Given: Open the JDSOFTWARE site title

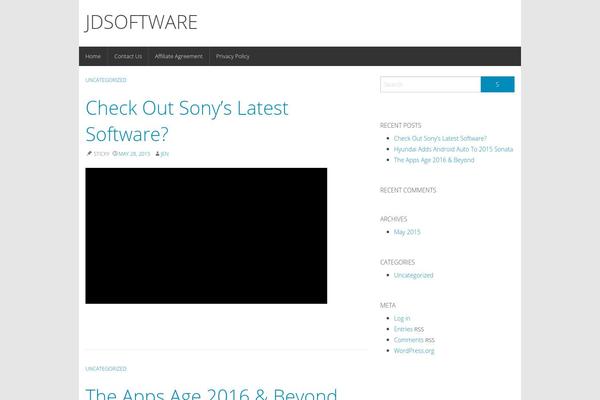Looking at the screenshot, I should (141, 22).
